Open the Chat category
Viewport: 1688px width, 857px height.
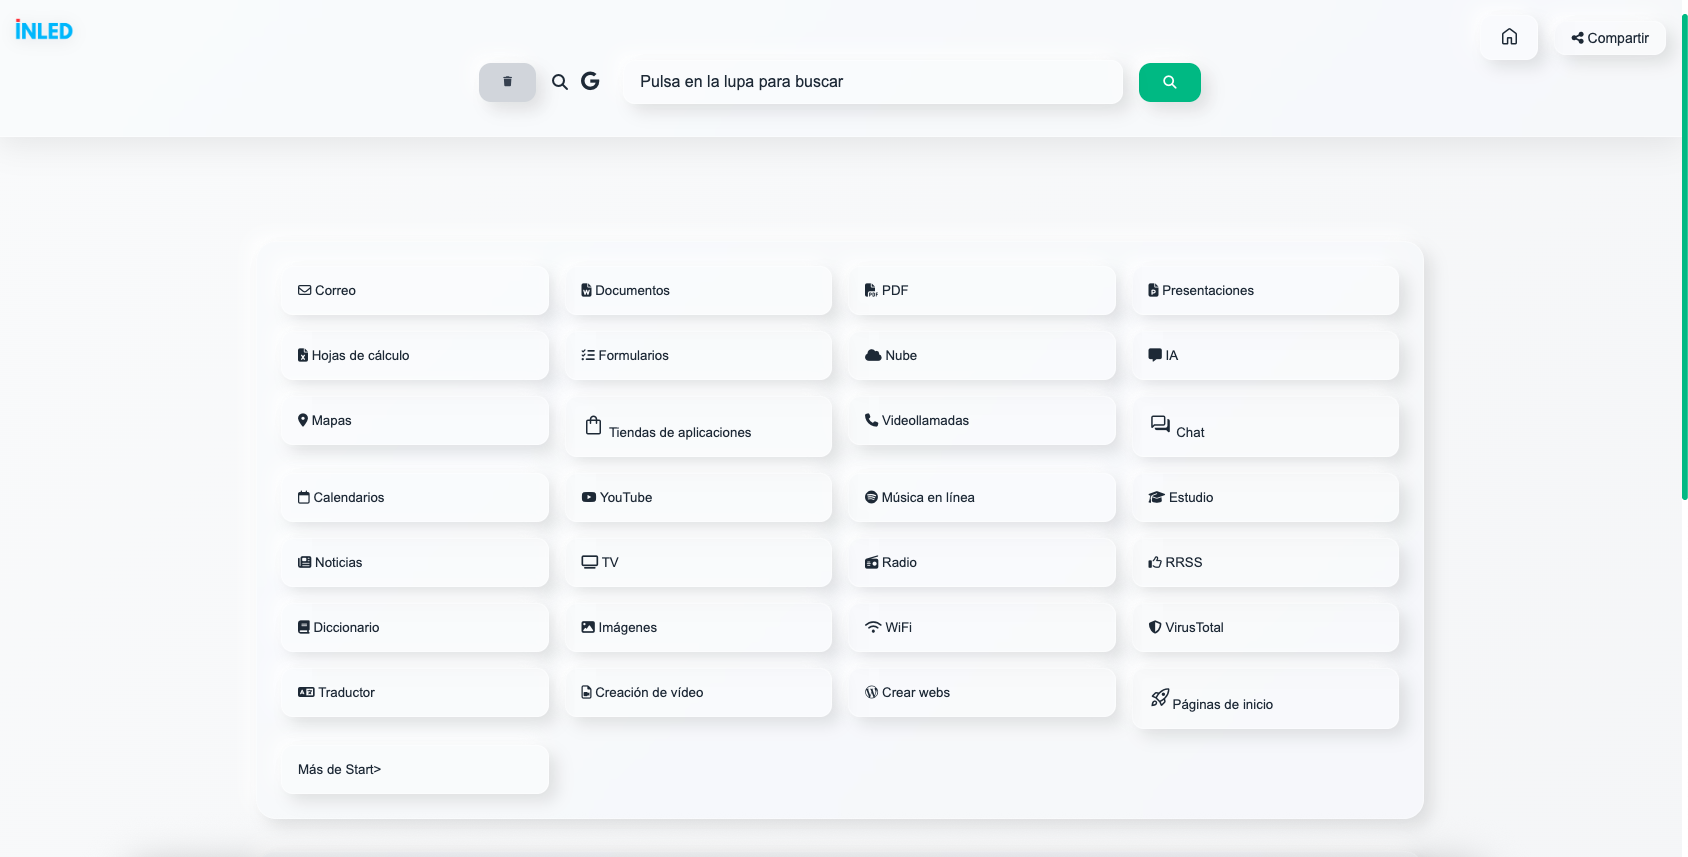[1265, 427]
